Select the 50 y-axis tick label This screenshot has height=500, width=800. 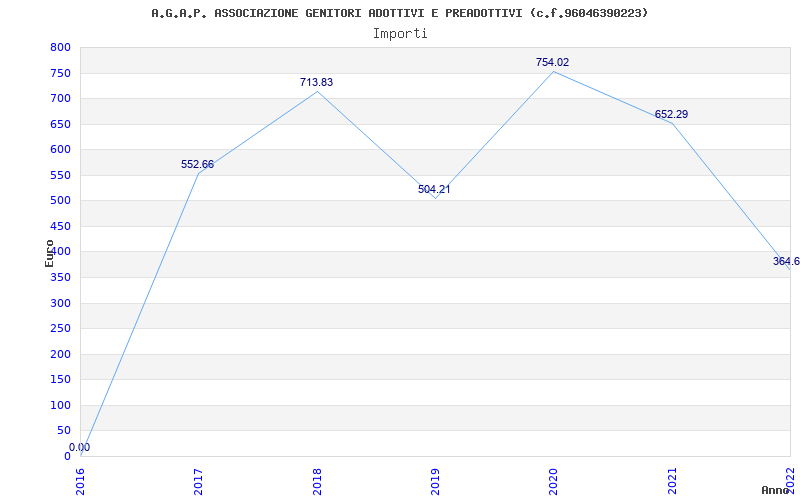click(64, 431)
